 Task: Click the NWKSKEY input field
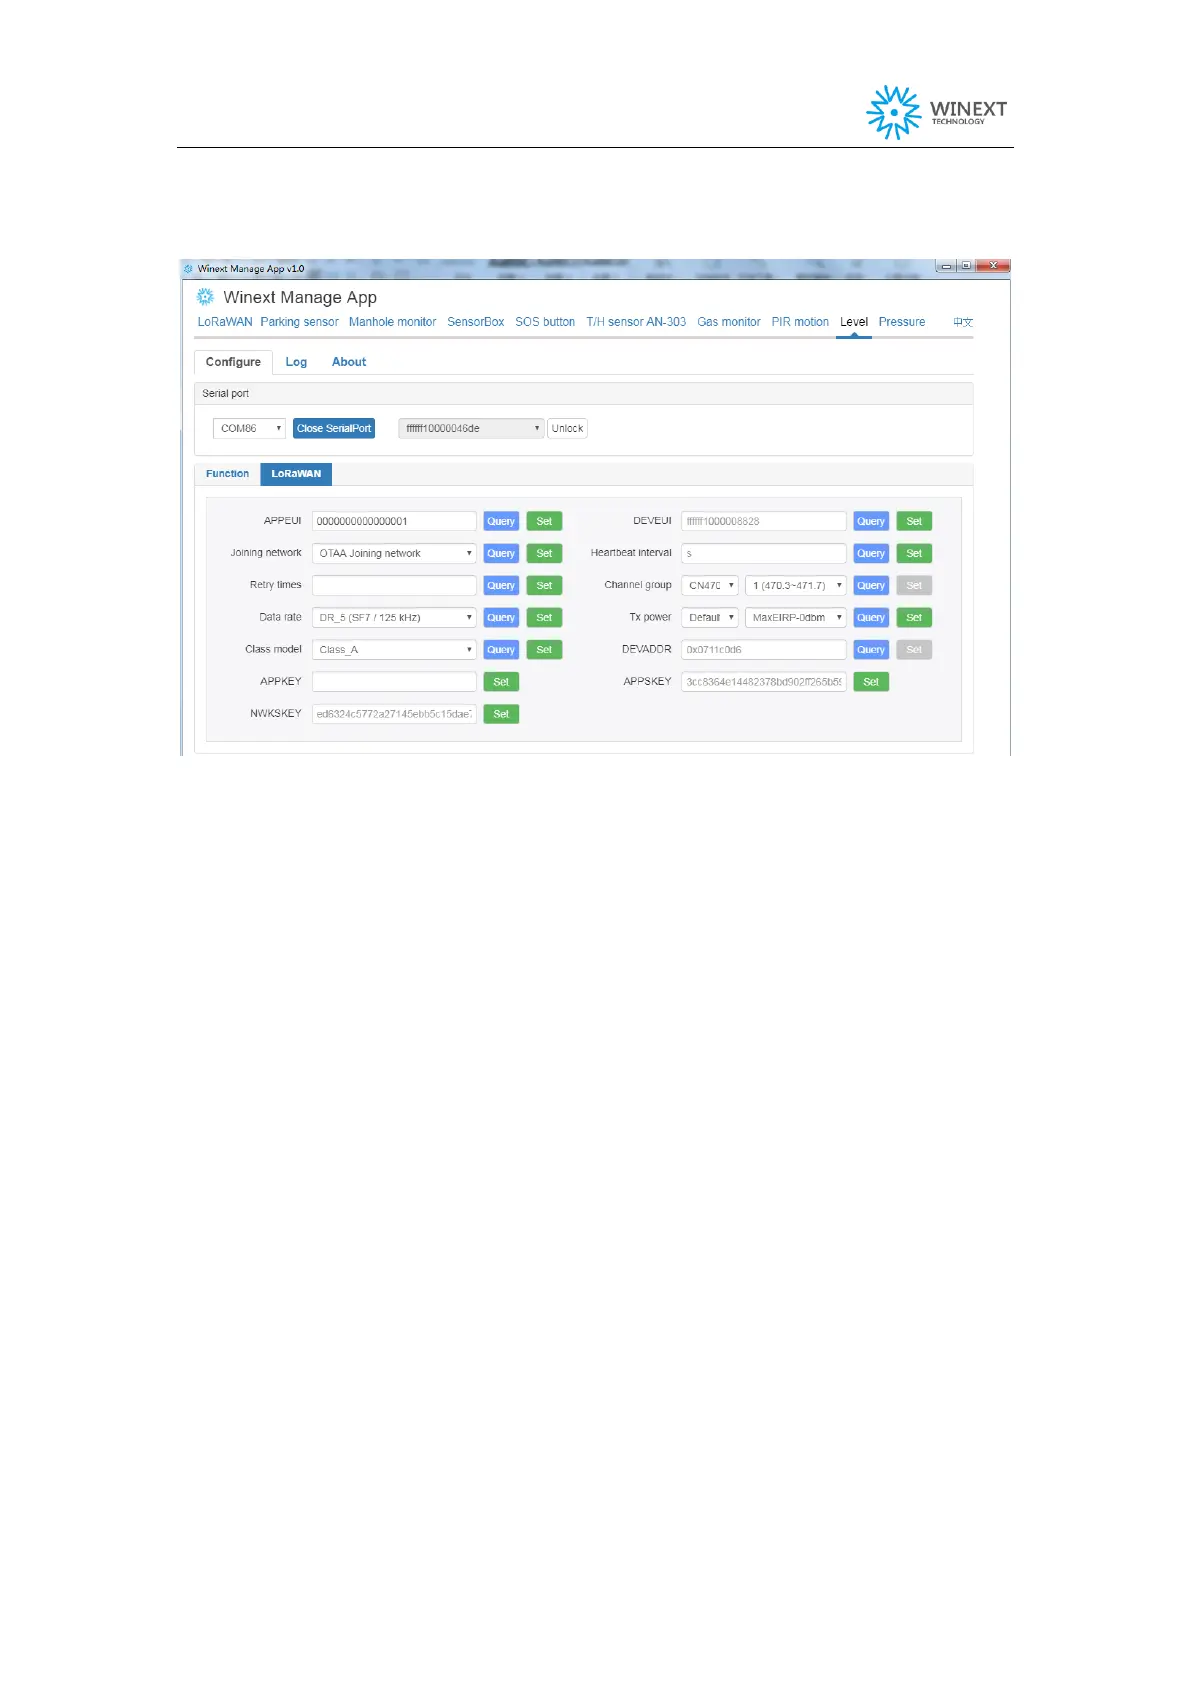[x=394, y=713]
